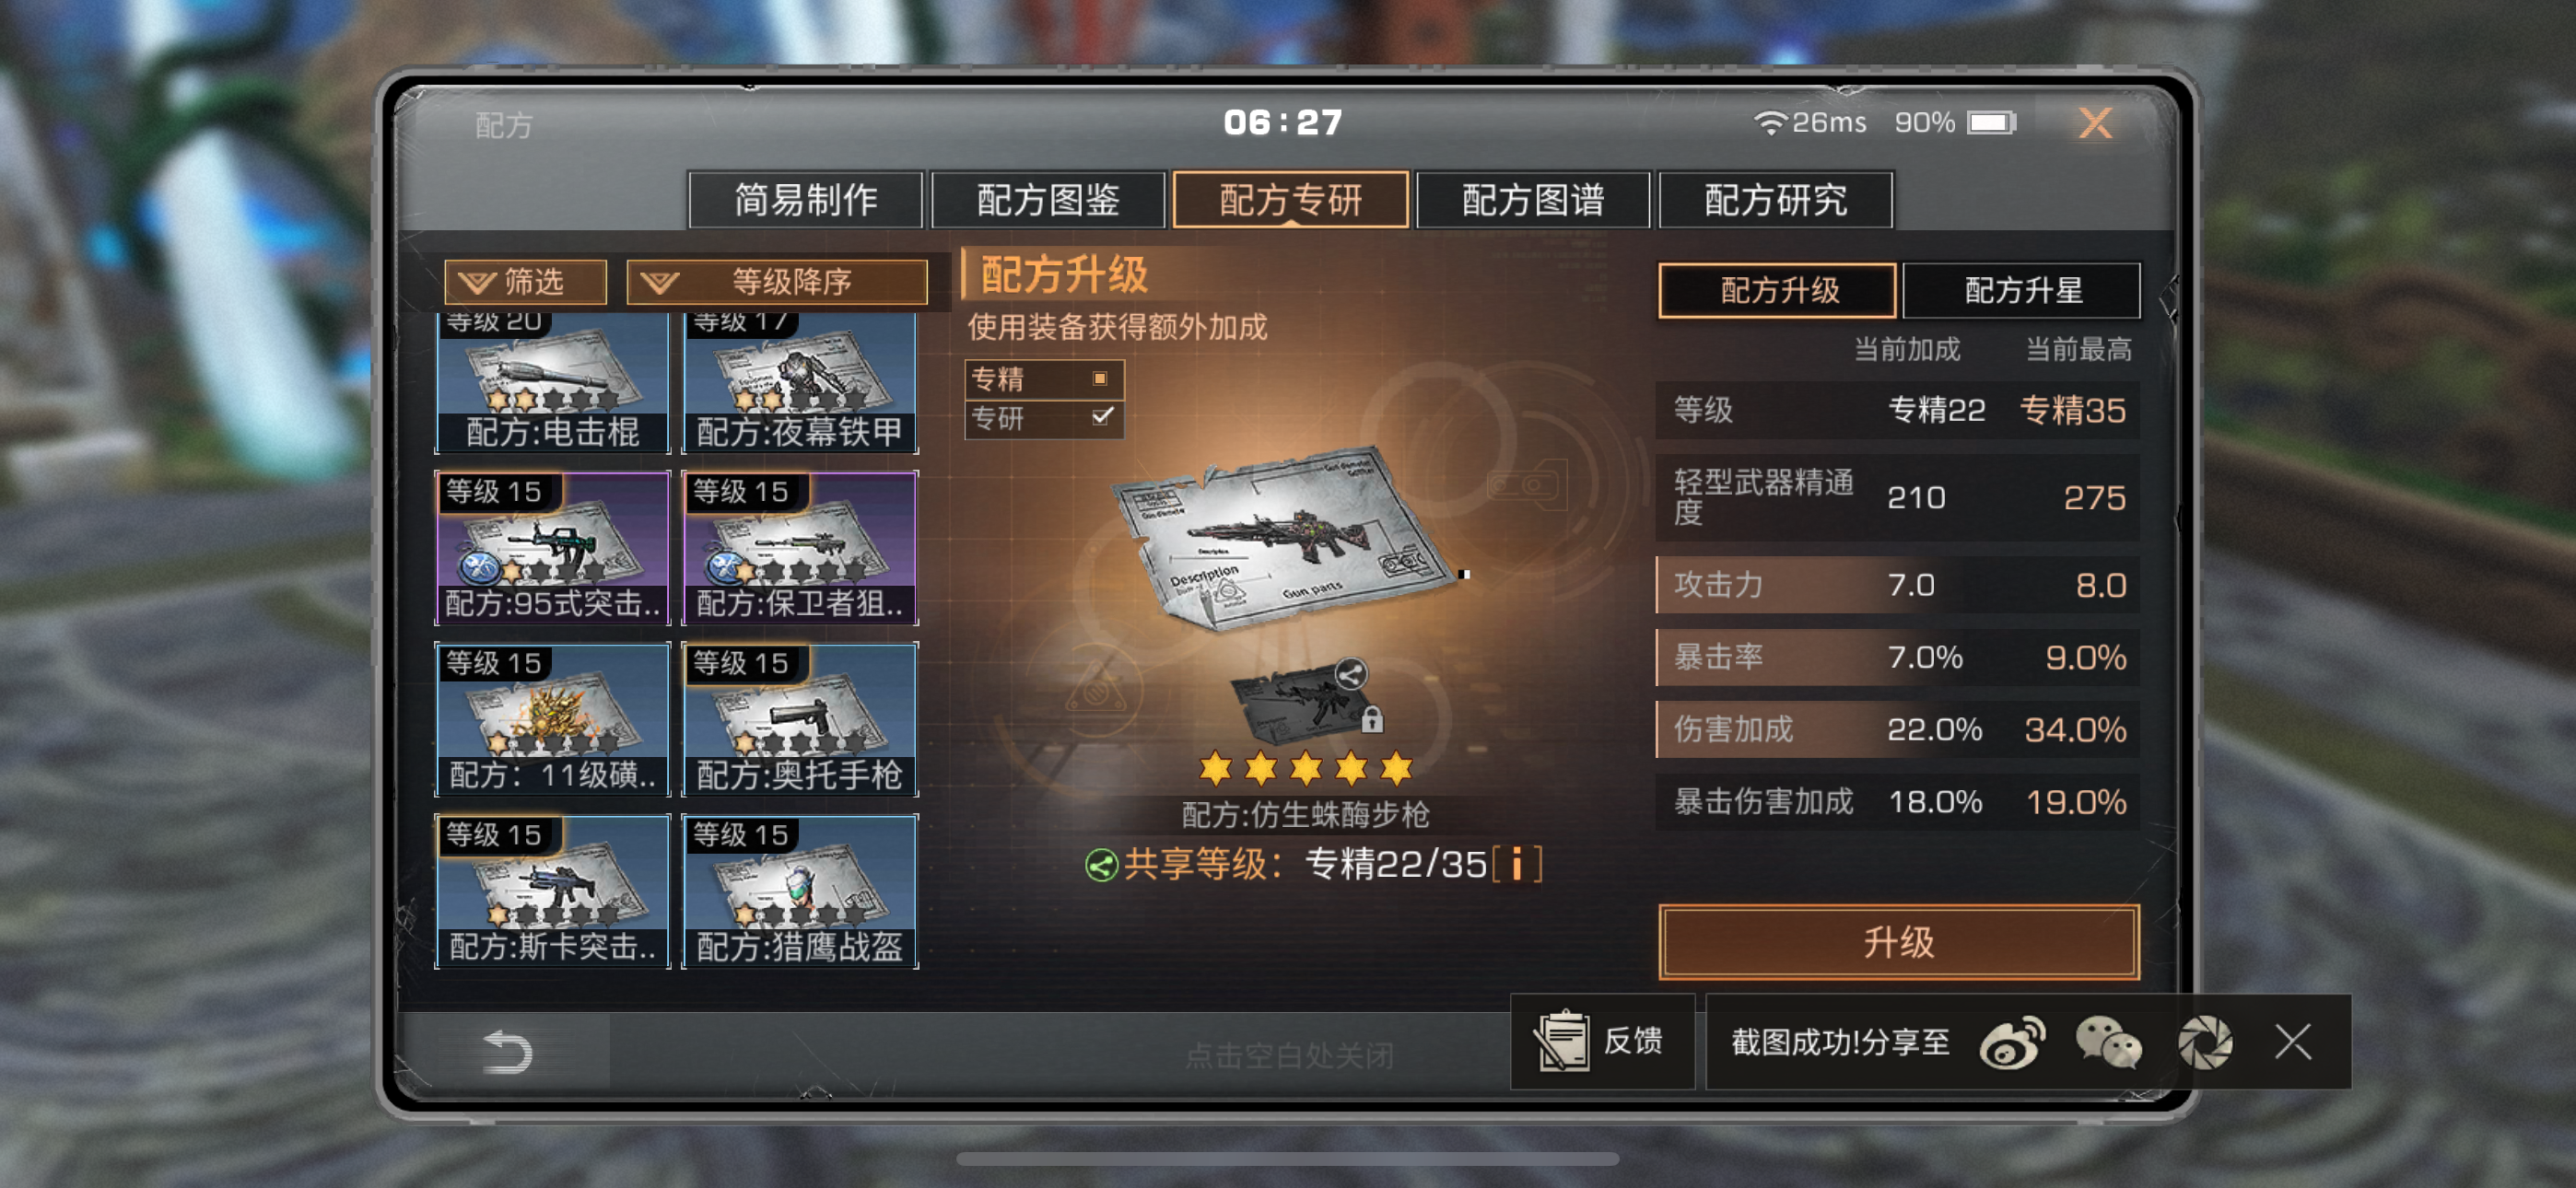Share screenshot via camera shutter icon
The height and width of the screenshot is (1188, 2576).
tap(2204, 1043)
